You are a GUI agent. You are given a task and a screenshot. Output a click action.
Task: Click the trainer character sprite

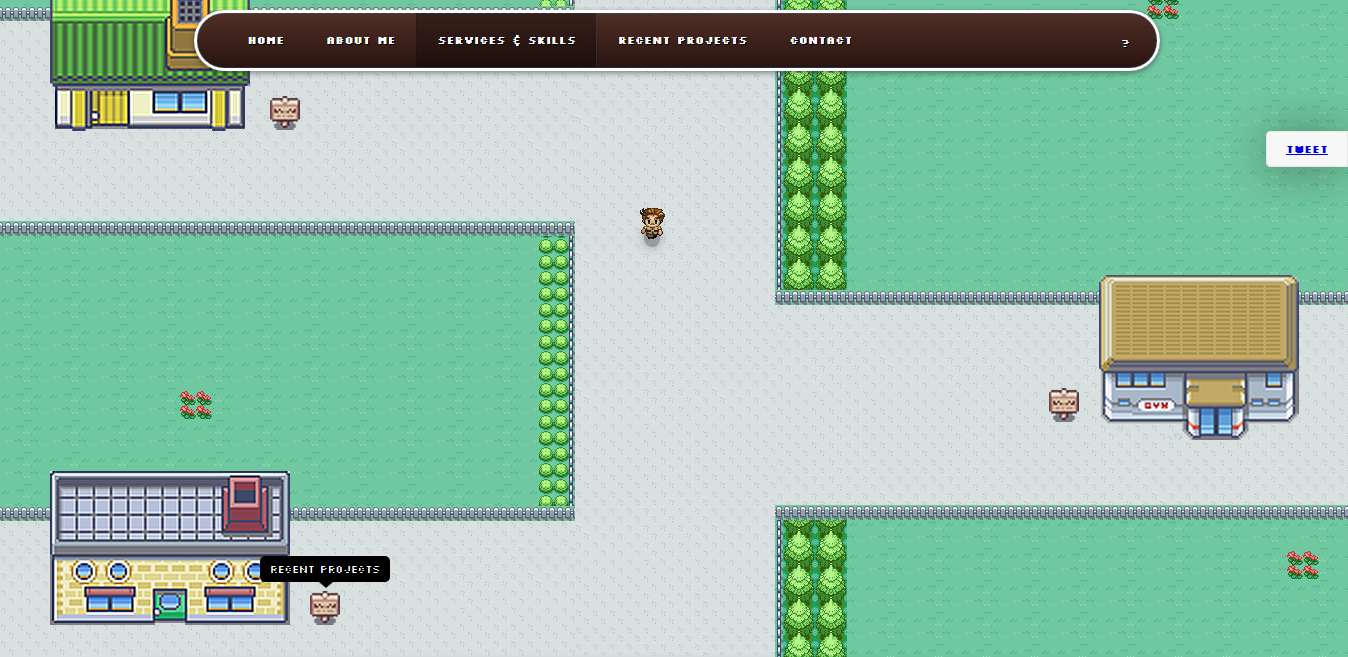coord(652,224)
